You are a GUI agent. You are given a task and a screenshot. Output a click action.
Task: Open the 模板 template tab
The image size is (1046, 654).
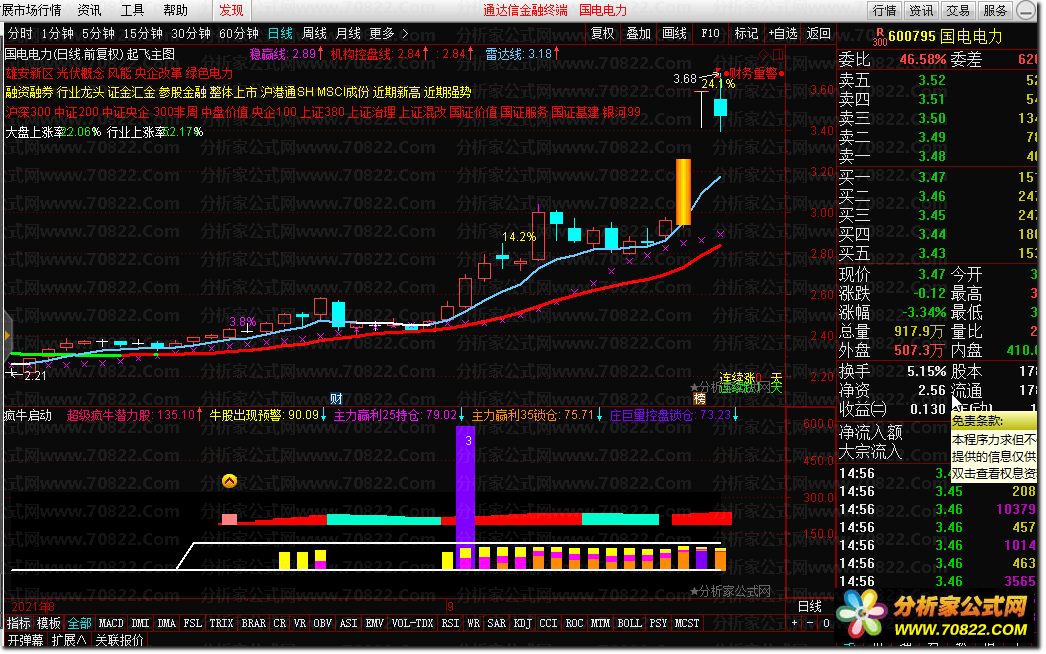coord(49,623)
